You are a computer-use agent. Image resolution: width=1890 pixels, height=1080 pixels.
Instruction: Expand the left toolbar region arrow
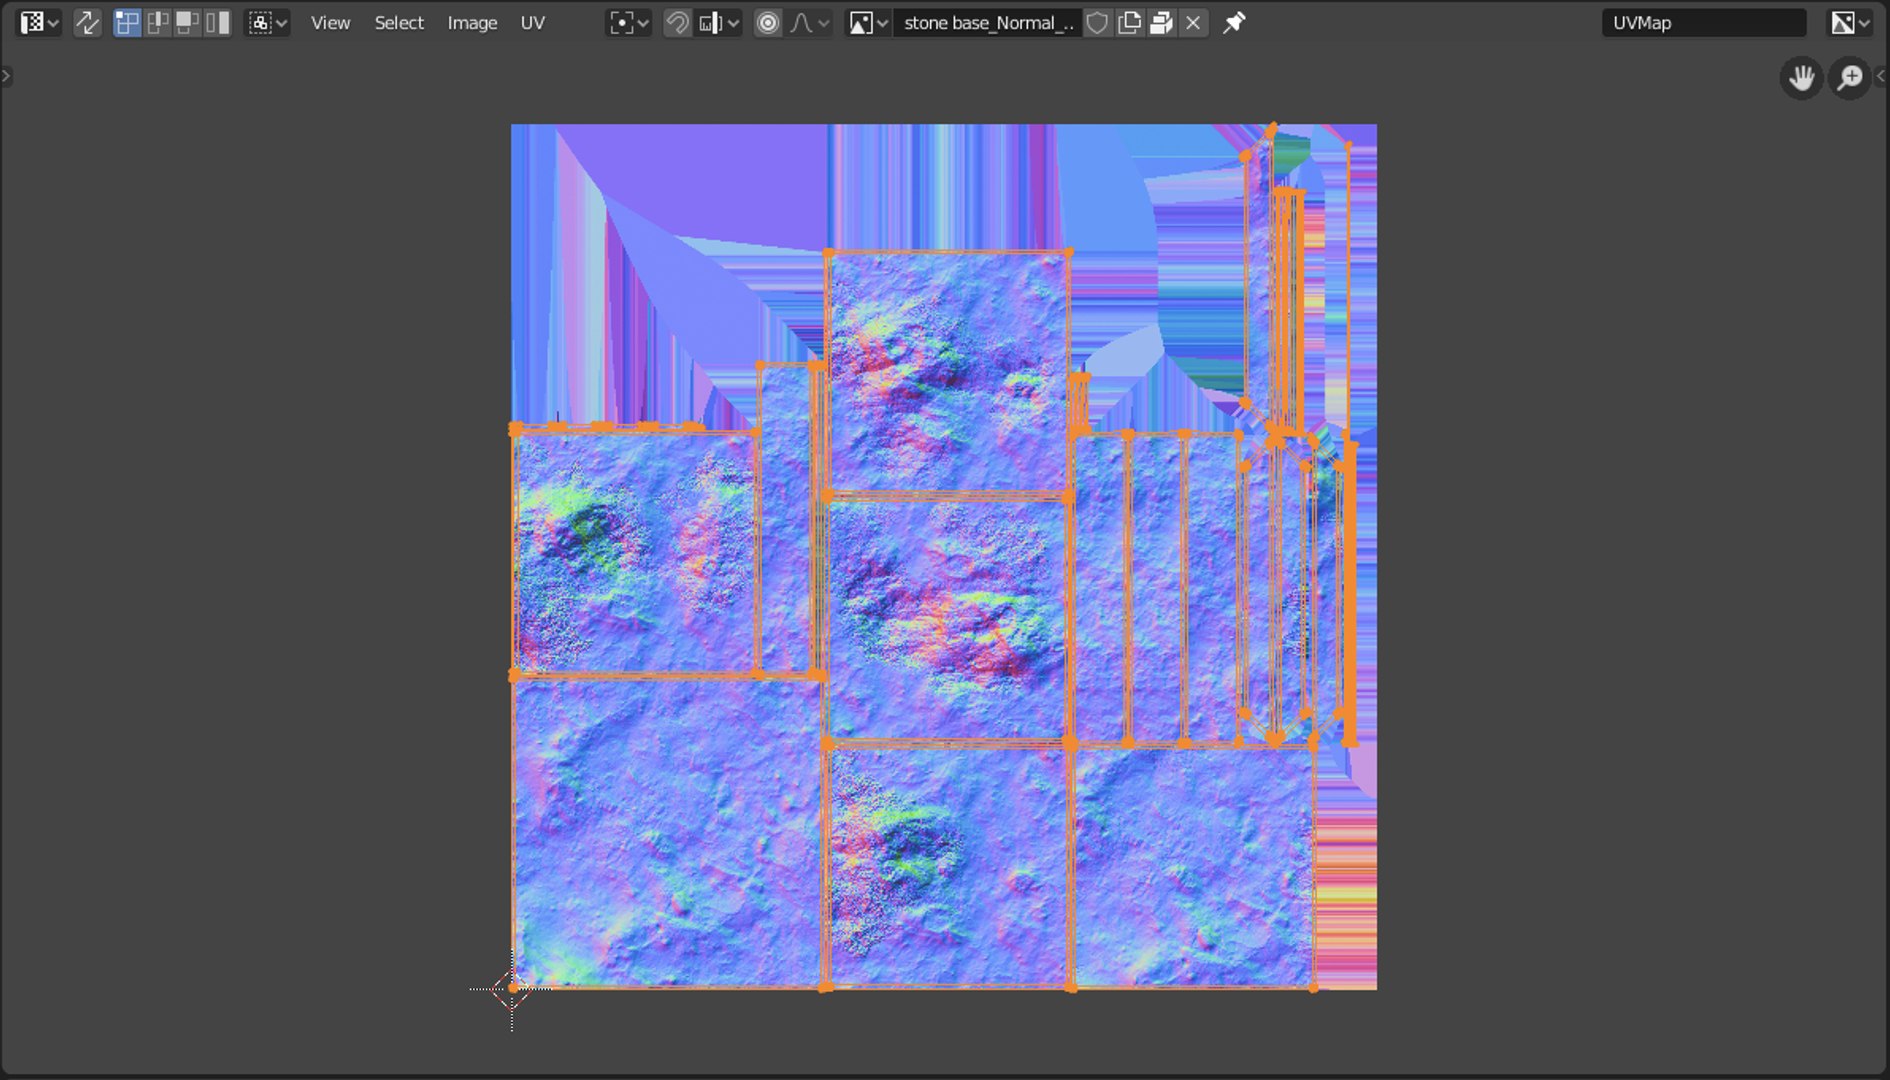tap(6, 75)
